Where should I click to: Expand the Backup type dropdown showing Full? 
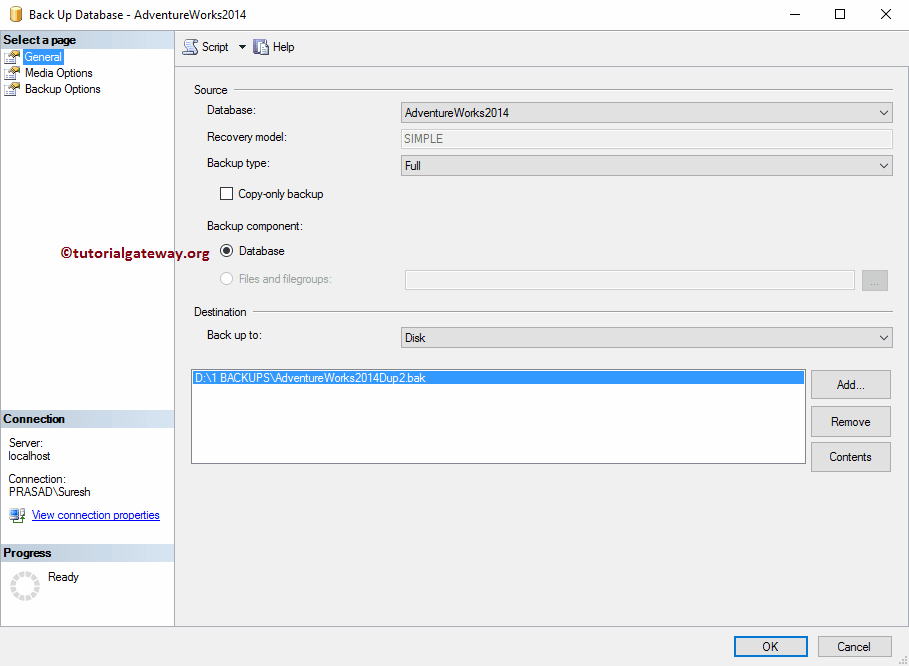click(x=646, y=166)
